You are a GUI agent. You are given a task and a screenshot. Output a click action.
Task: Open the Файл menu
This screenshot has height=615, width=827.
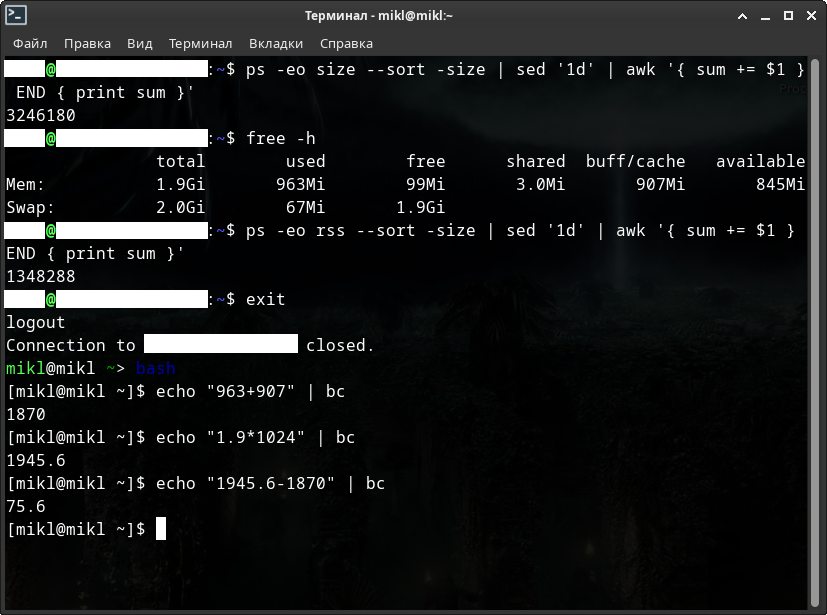coord(30,43)
